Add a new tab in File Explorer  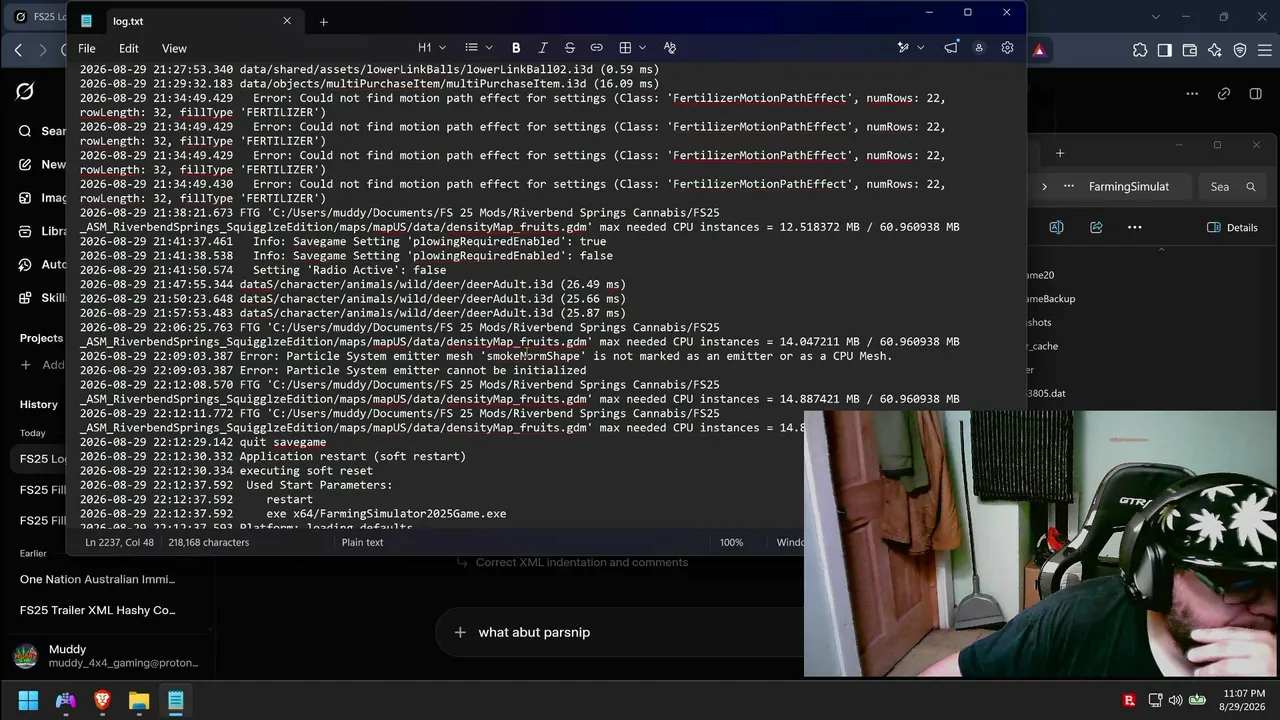click(x=1060, y=153)
